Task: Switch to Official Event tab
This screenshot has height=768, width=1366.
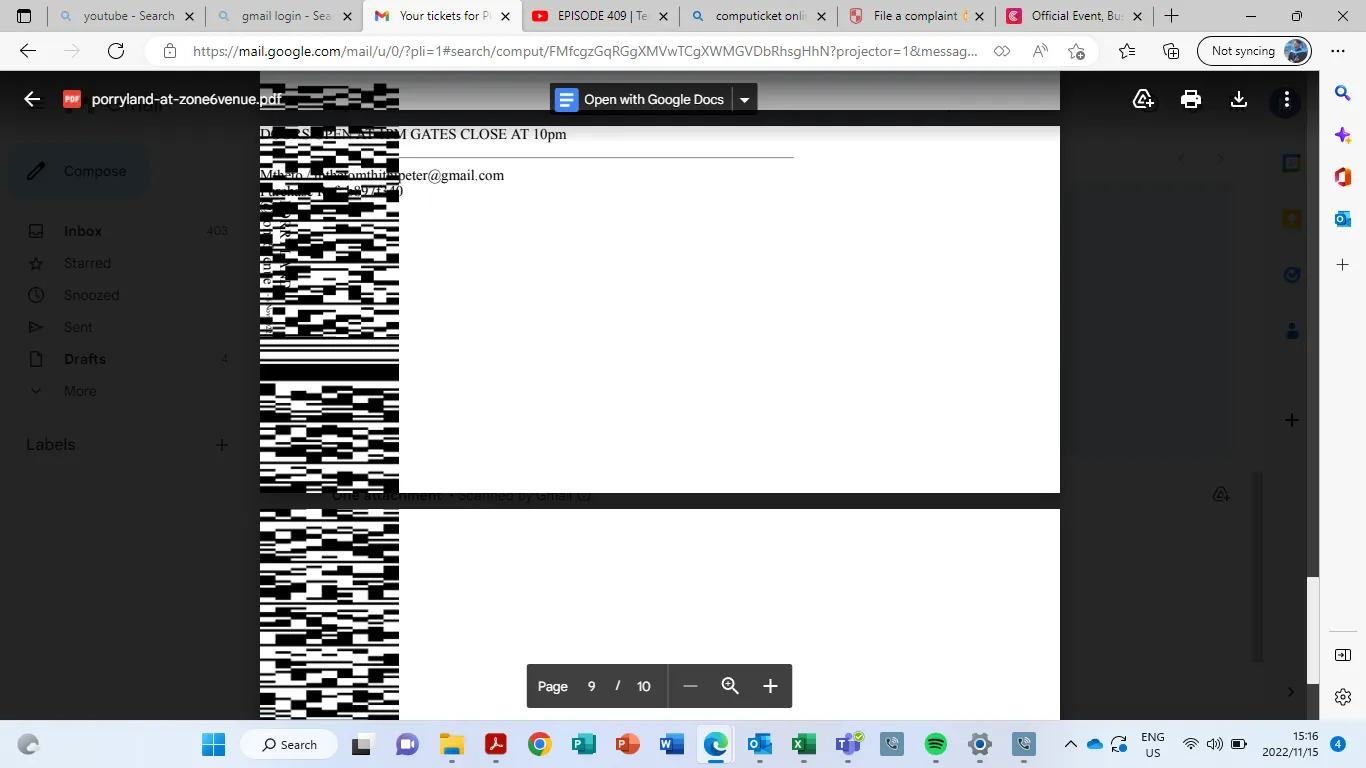Action: point(1074,16)
